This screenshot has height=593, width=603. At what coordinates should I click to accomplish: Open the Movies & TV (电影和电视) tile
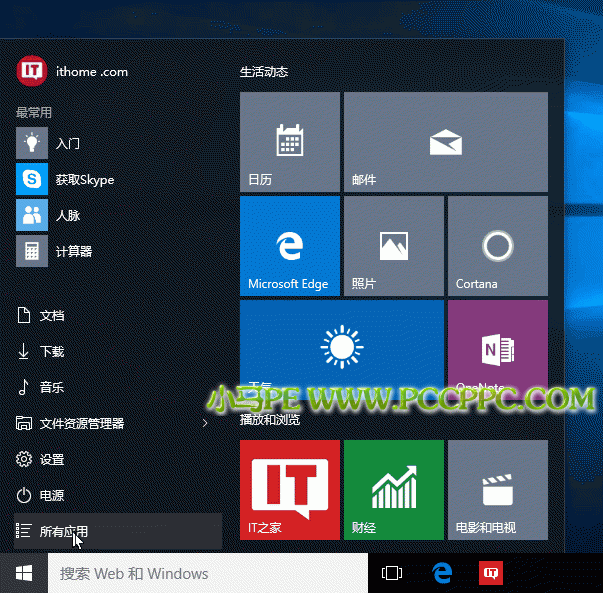[497, 489]
